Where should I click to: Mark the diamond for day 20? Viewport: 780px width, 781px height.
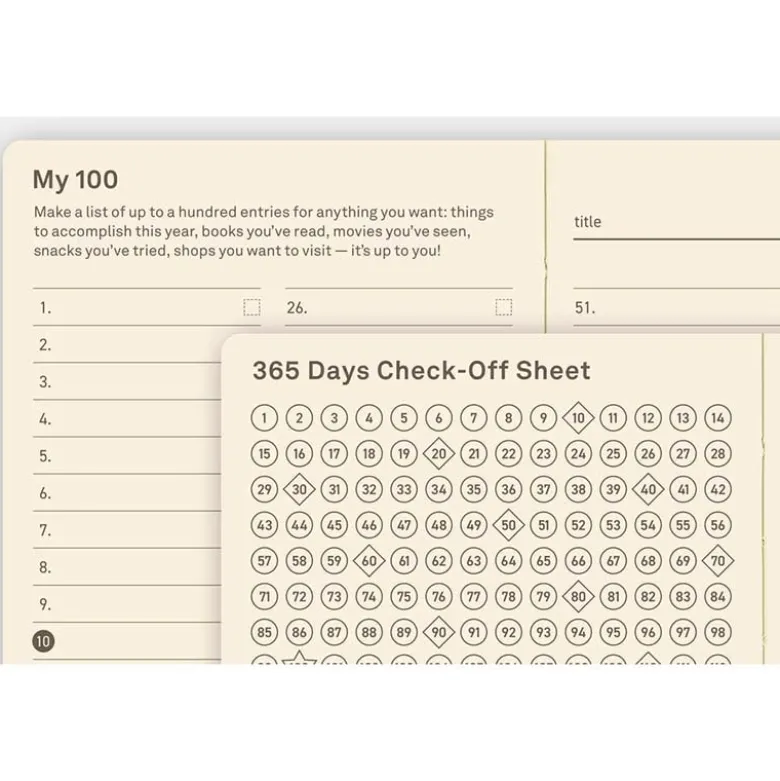(438, 453)
